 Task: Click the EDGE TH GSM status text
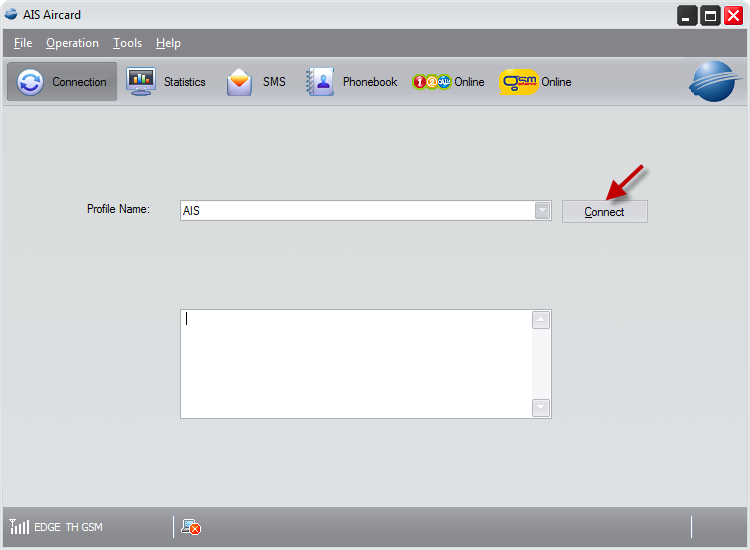tap(68, 527)
